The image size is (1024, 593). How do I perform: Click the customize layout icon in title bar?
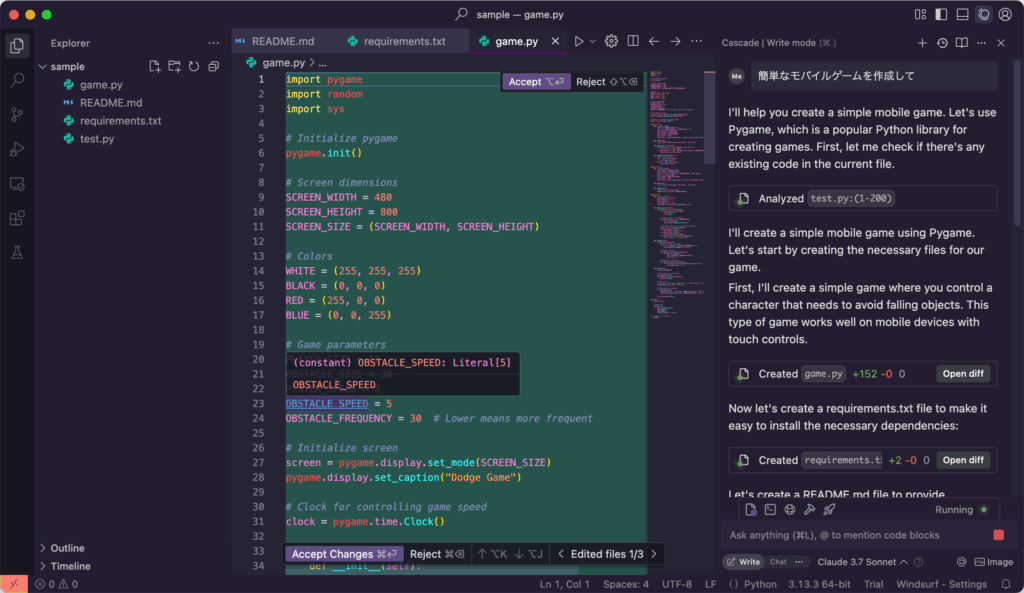920,14
